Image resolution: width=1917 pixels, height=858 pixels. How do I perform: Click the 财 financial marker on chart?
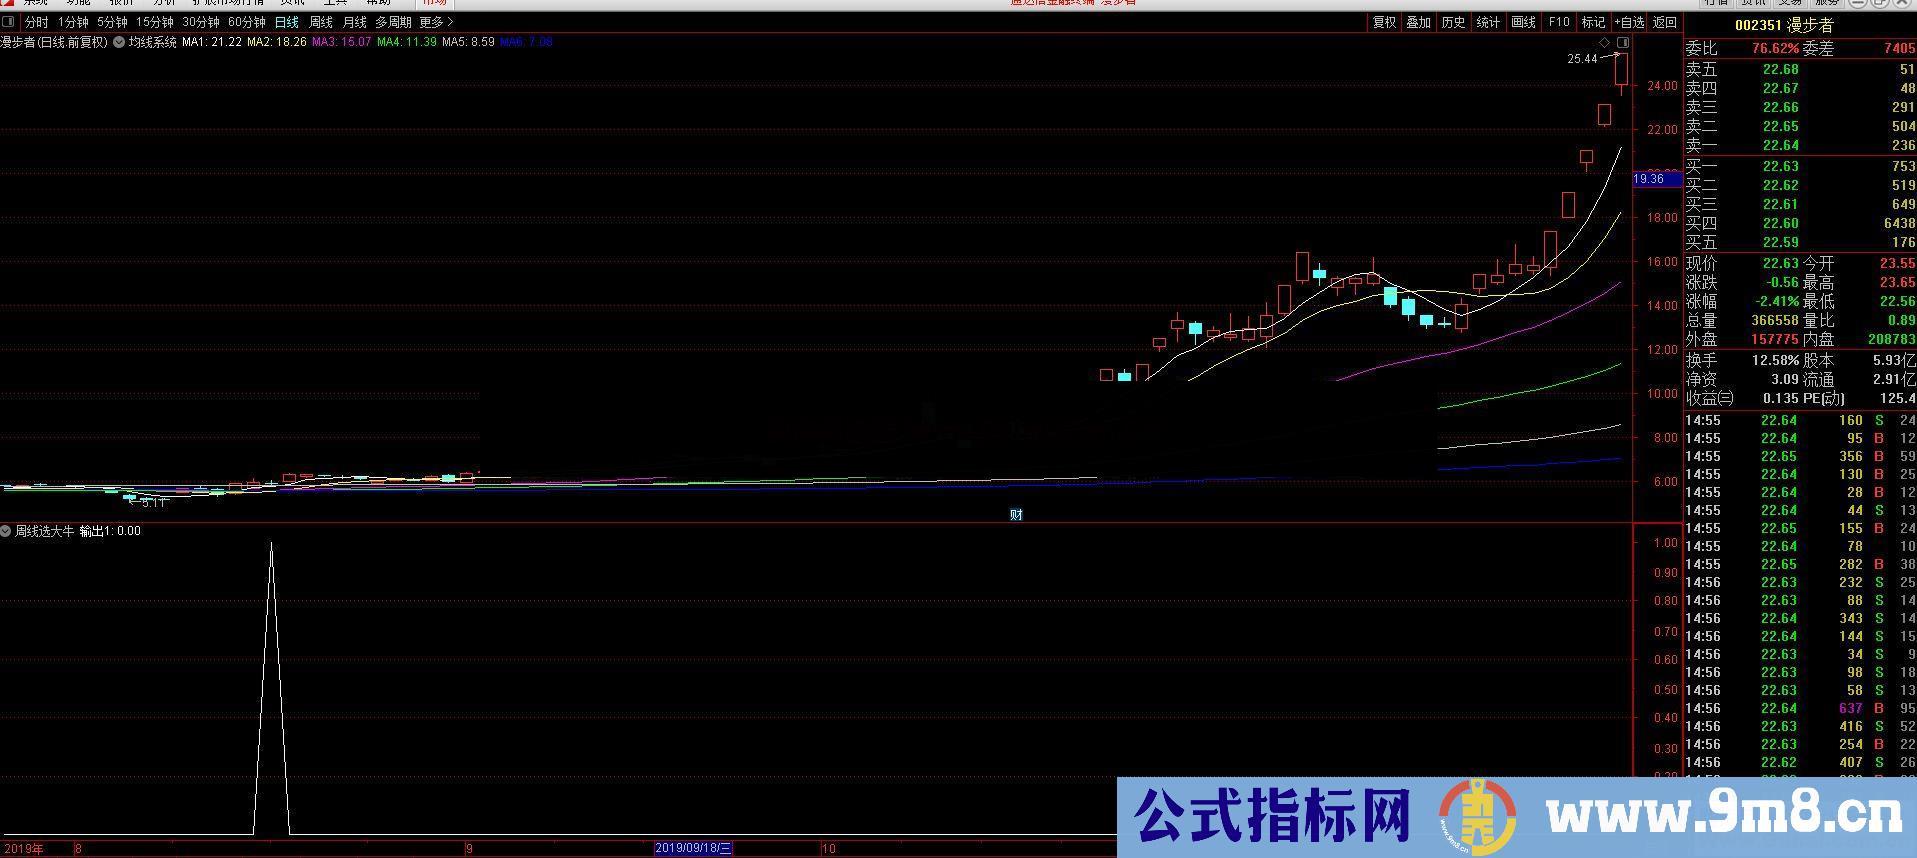point(1016,515)
